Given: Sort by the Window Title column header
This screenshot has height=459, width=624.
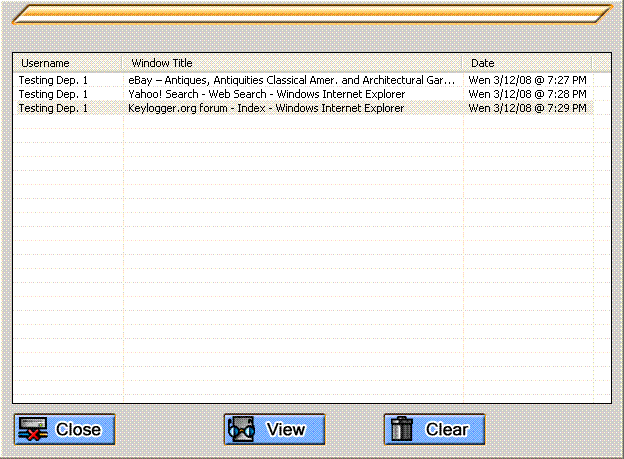Looking at the screenshot, I should [x=292, y=63].
